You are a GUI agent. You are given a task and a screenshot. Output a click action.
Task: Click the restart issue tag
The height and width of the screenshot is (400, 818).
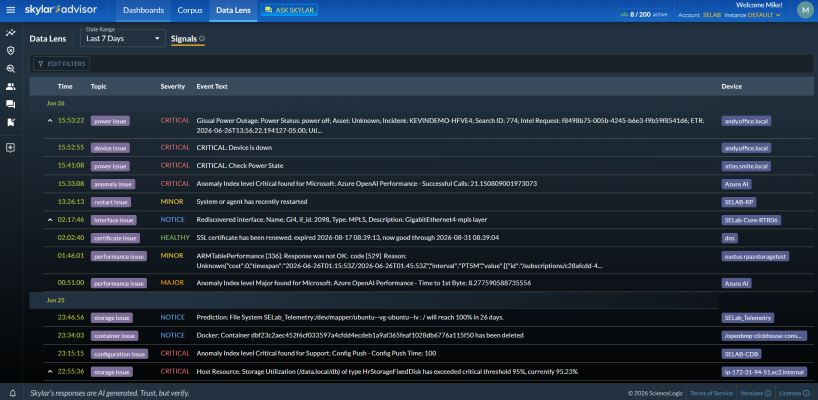[111, 202]
